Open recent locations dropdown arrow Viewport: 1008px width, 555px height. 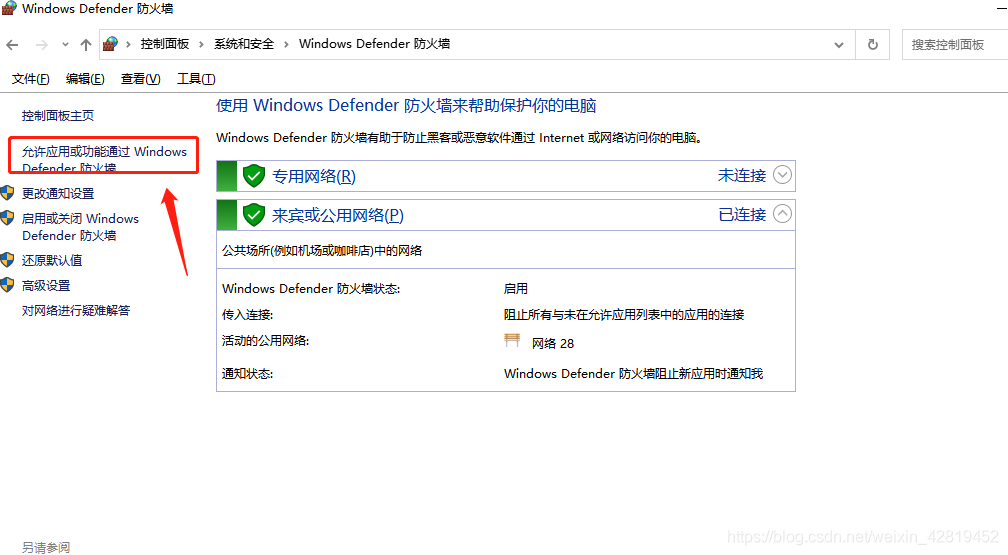[x=65, y=44]
